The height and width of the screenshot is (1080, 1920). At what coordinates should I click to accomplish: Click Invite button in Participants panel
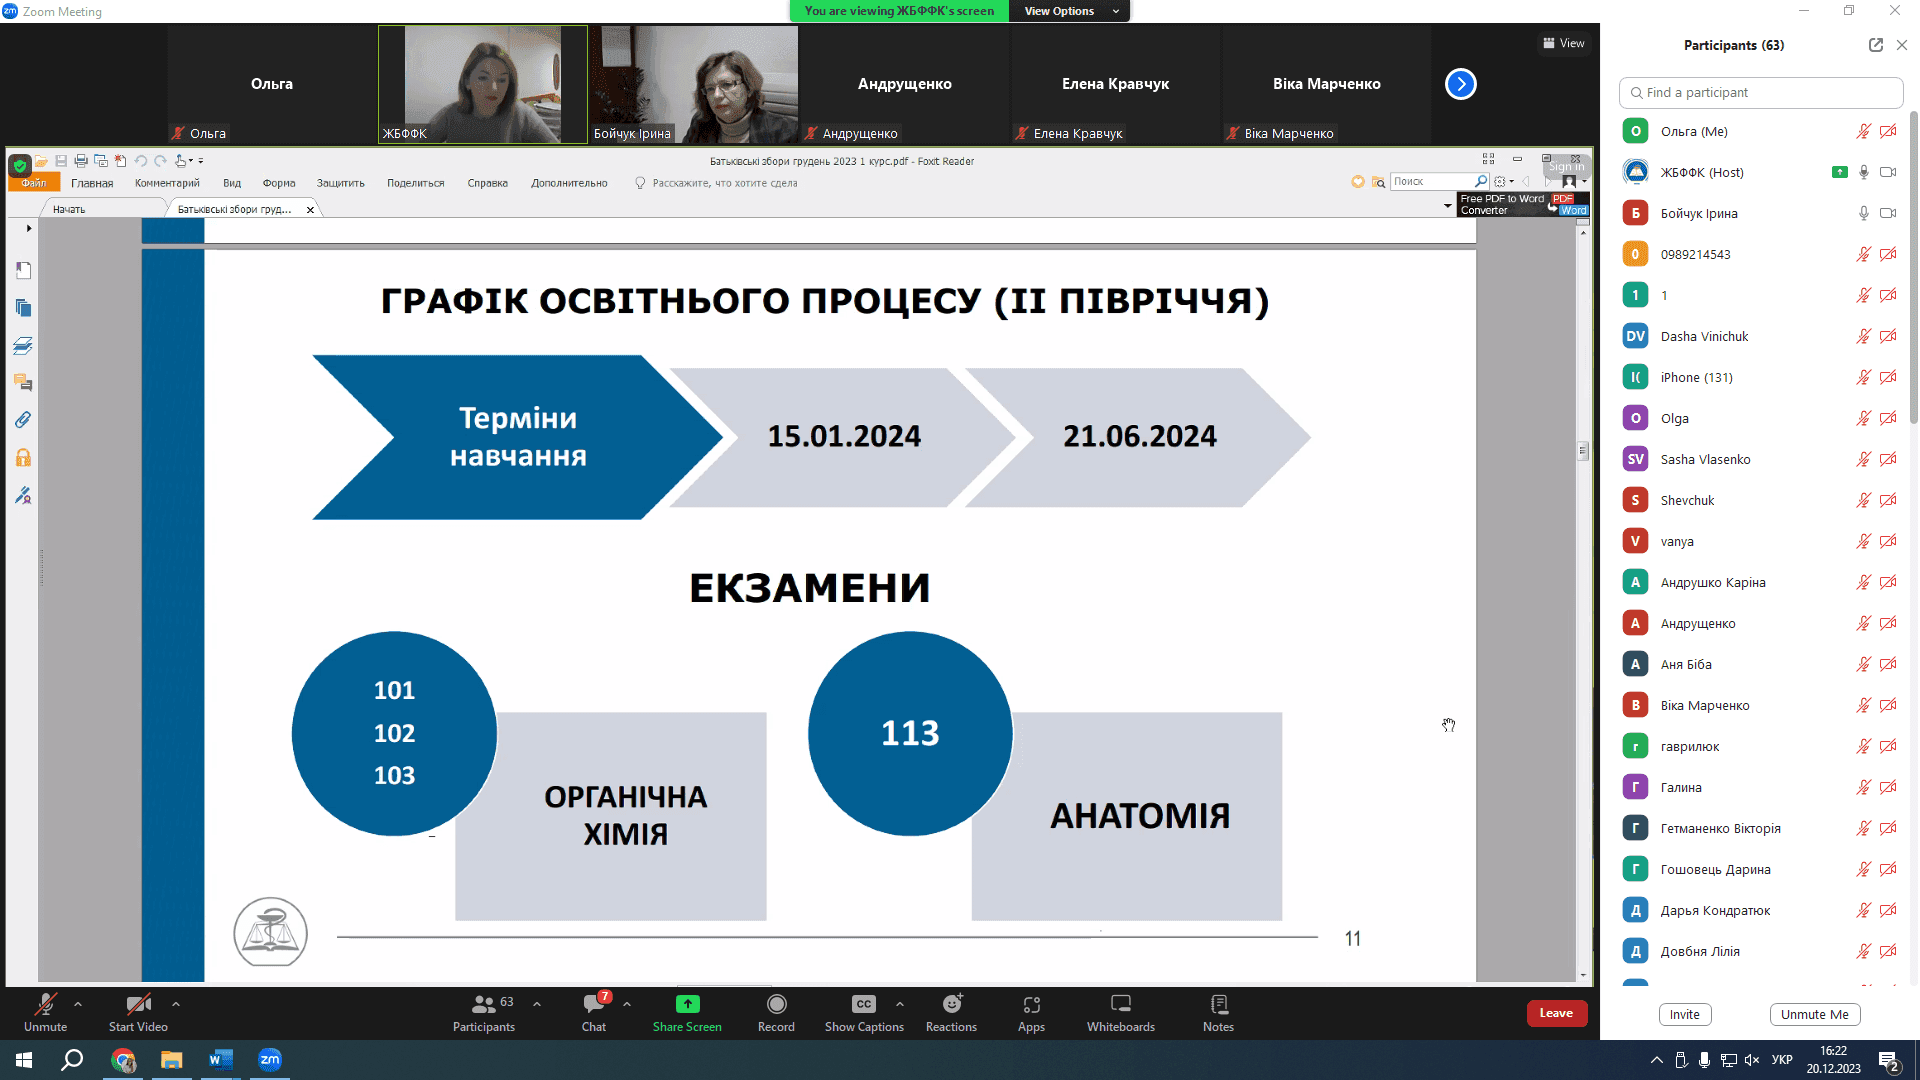(x=1684, y=1014)
